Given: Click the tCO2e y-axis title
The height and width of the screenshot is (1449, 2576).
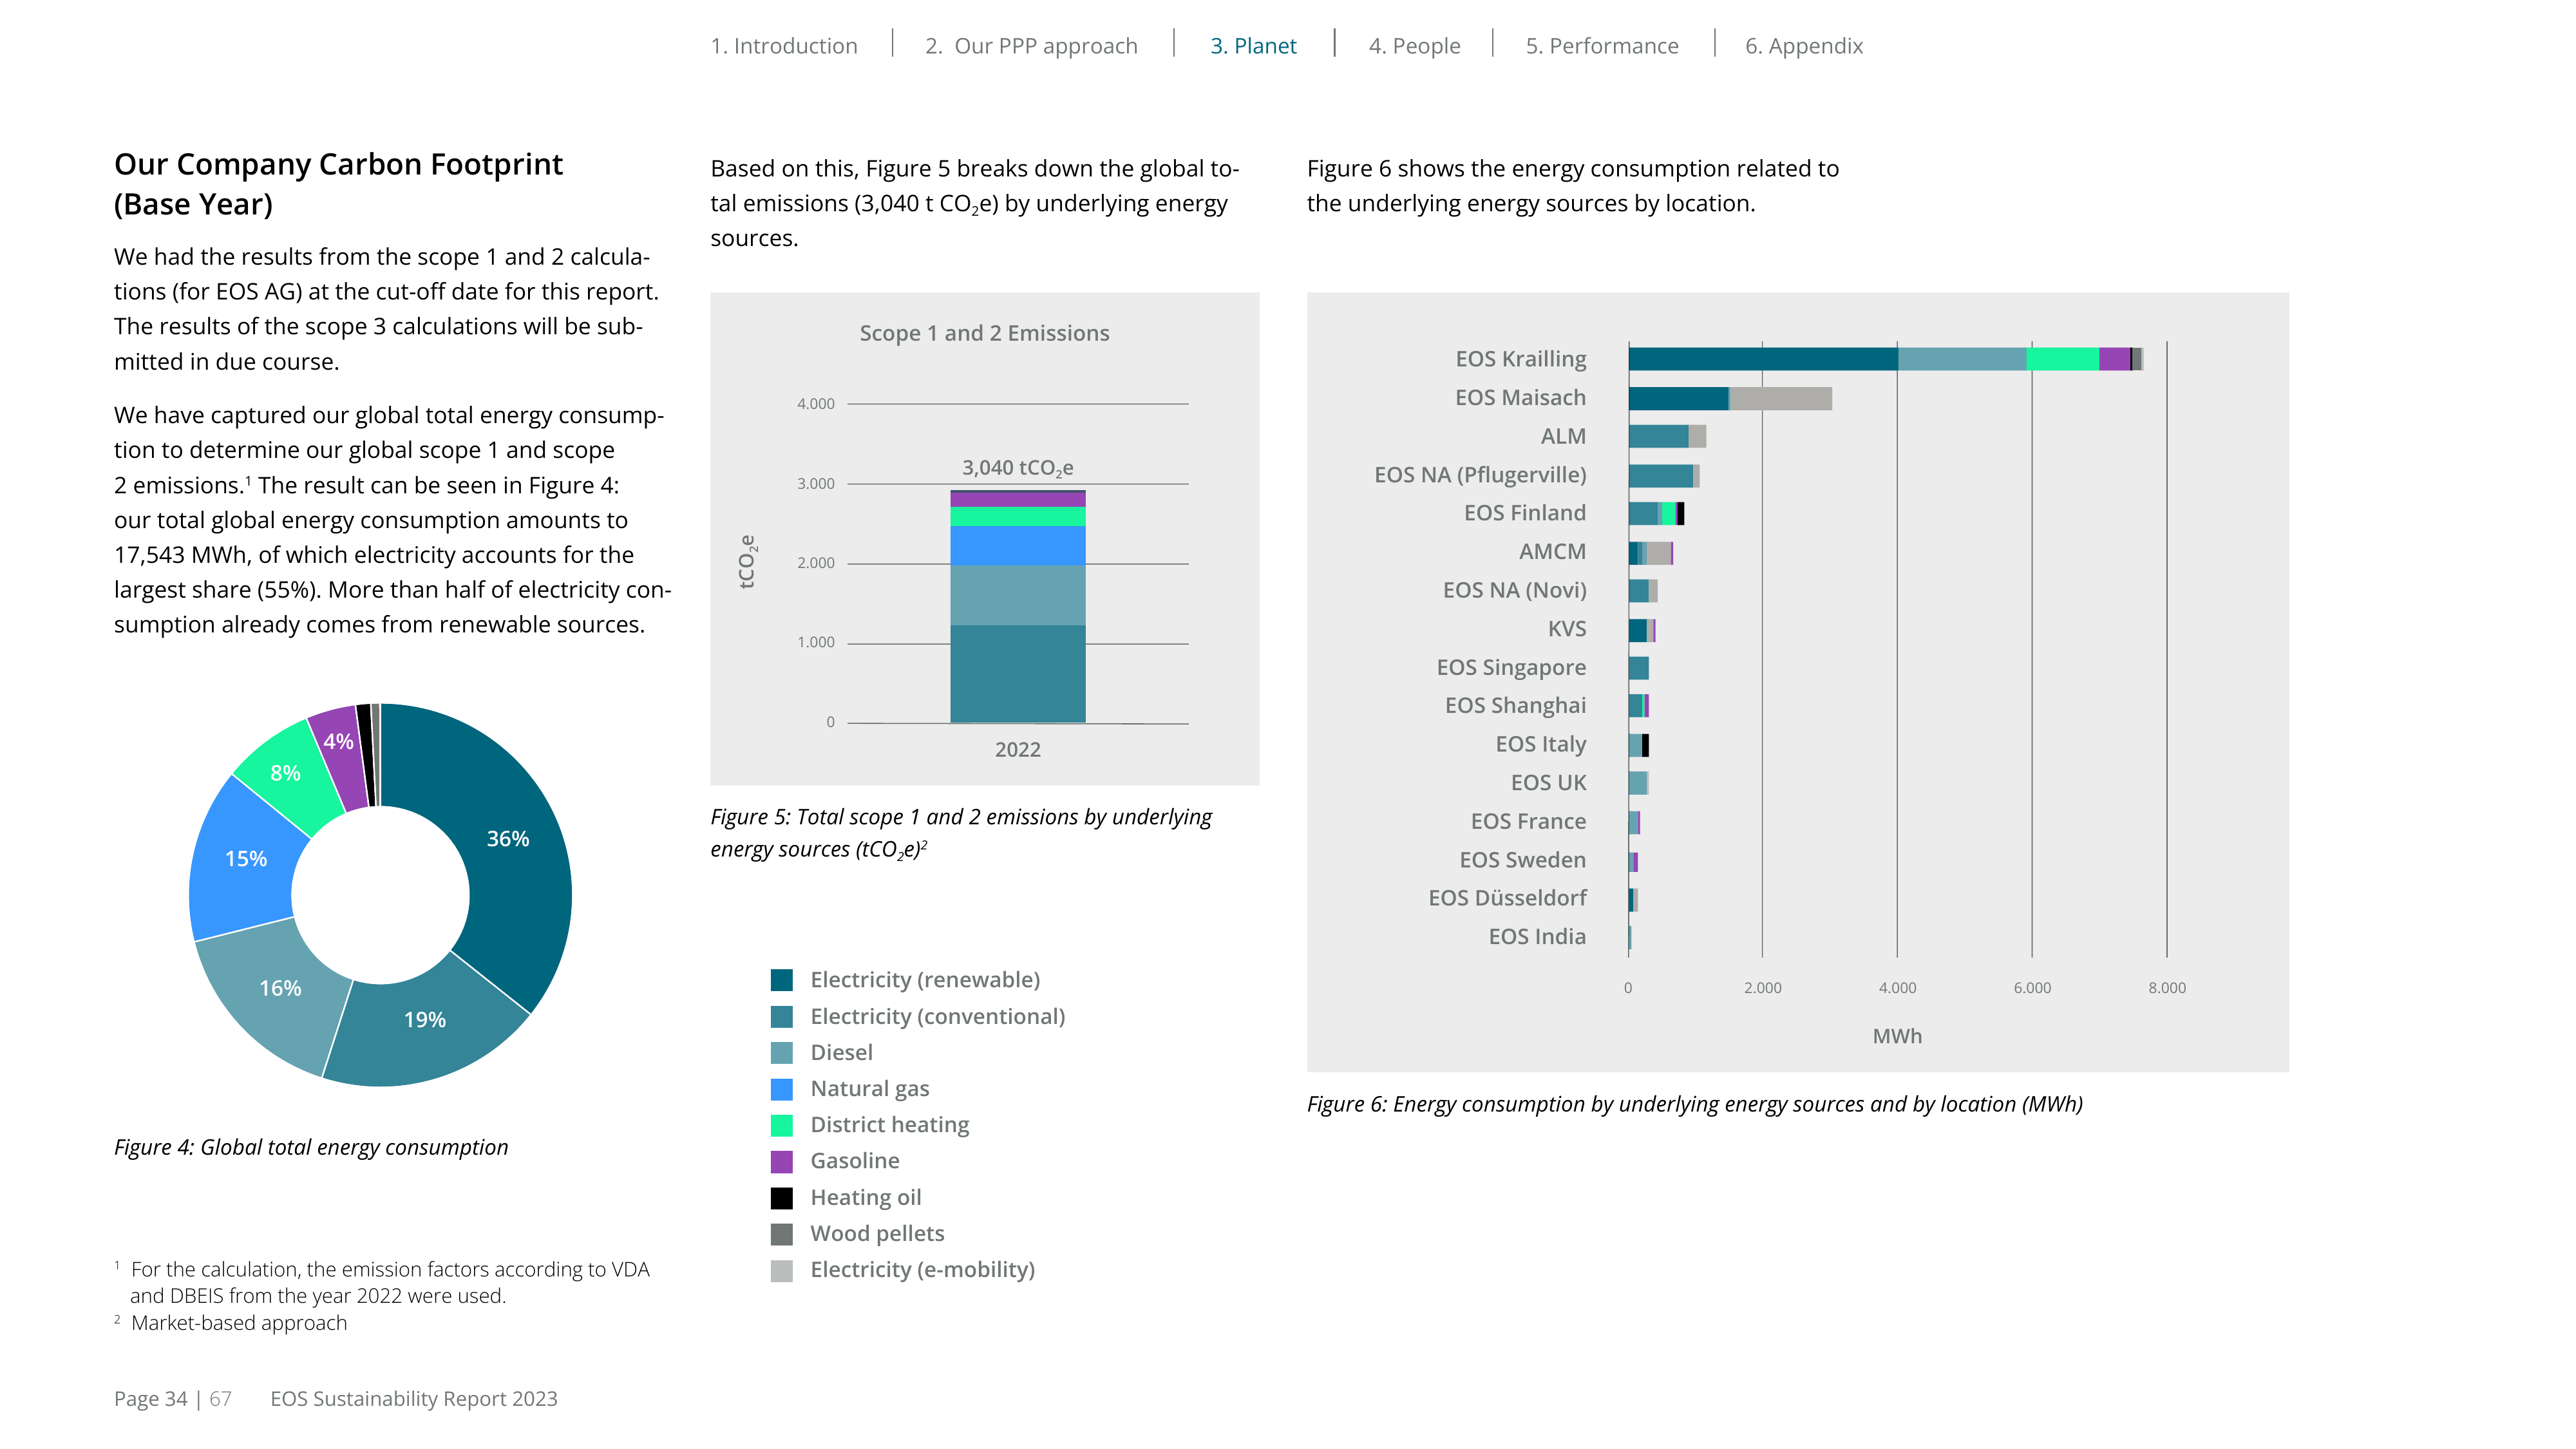Looking at the screenshot, I should coord(747,562).
